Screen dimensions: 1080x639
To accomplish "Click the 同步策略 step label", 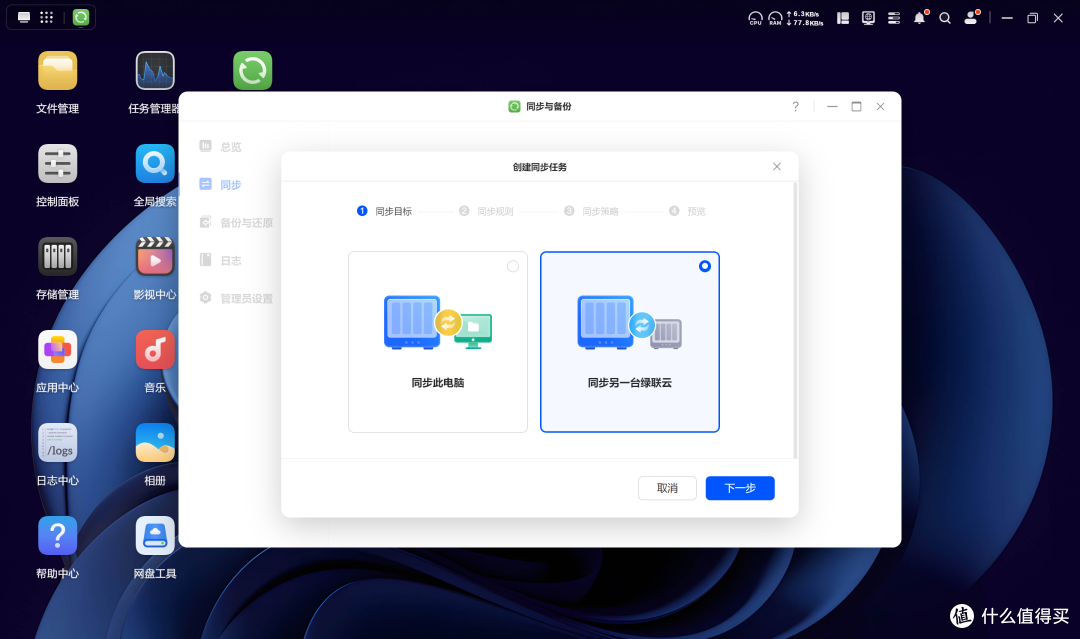I will pos(601,211).
